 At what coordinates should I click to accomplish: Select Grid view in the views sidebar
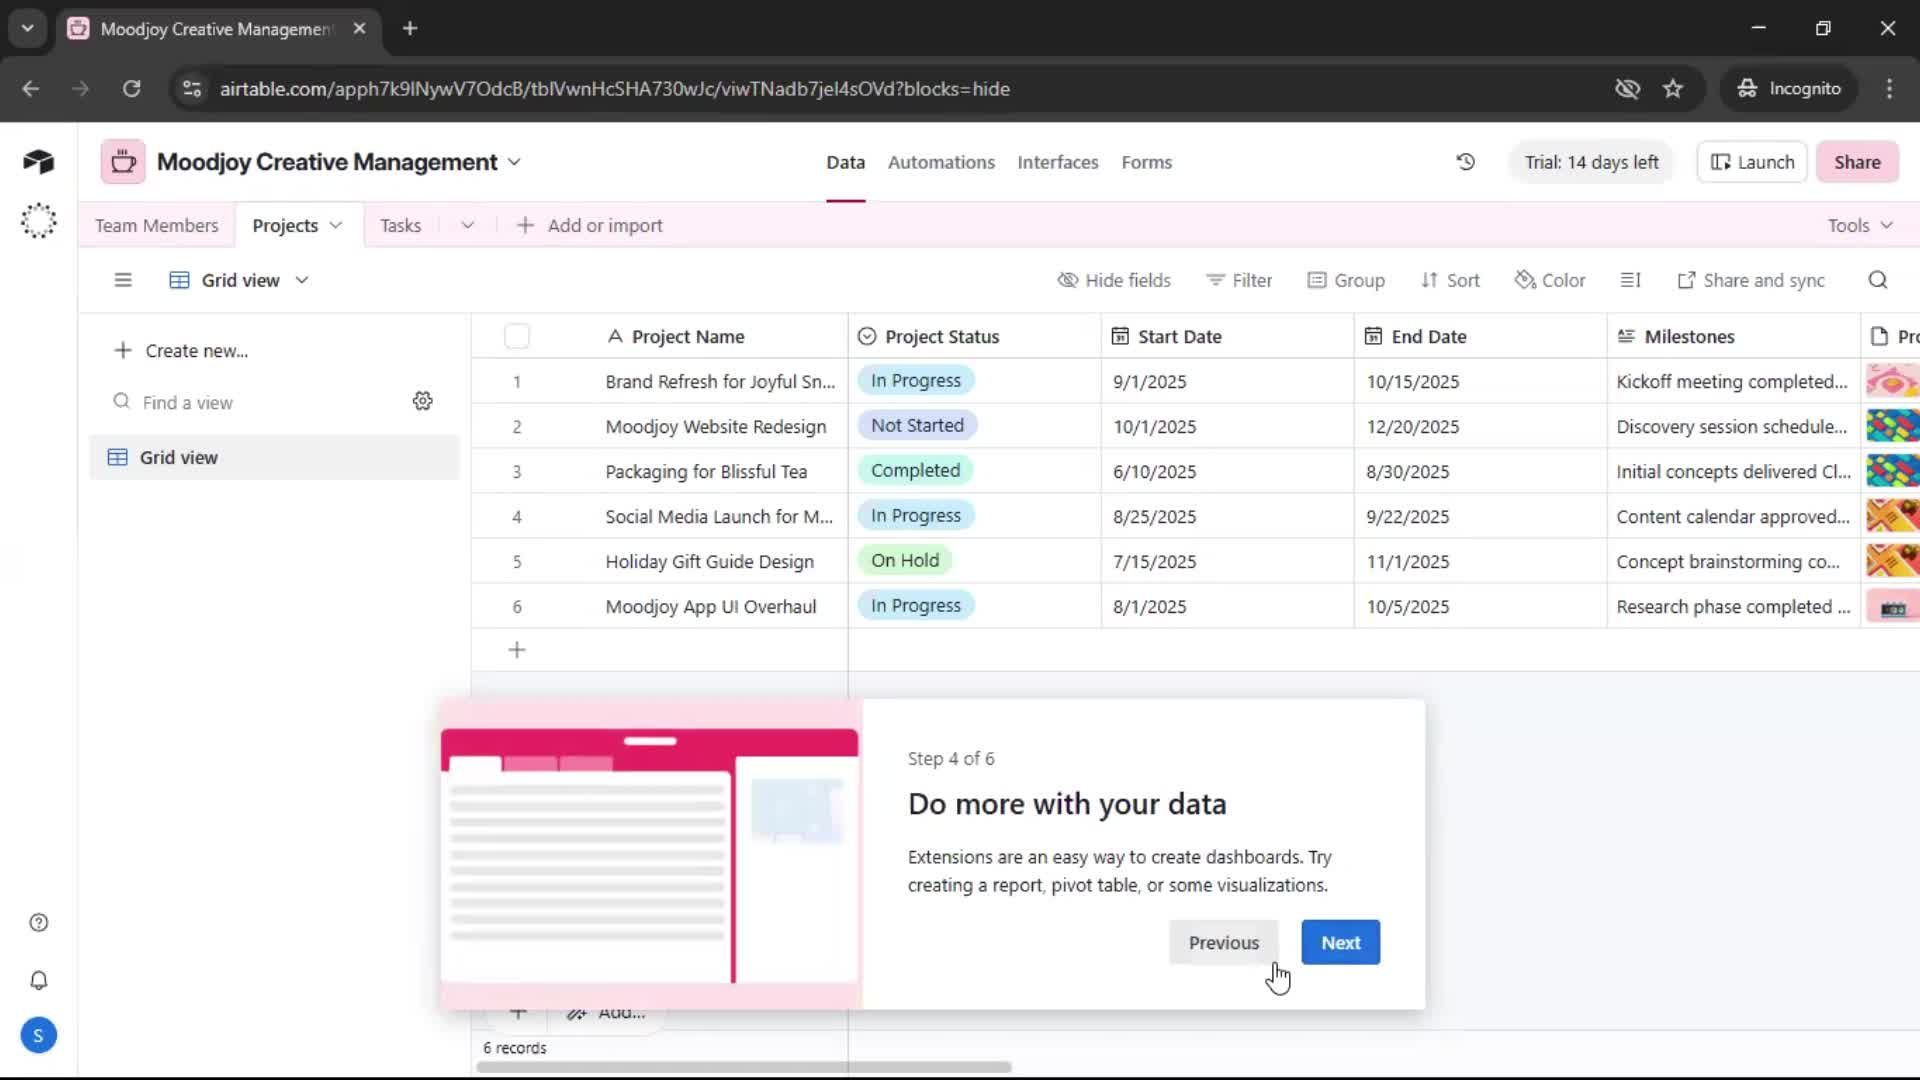coord(274,457)
